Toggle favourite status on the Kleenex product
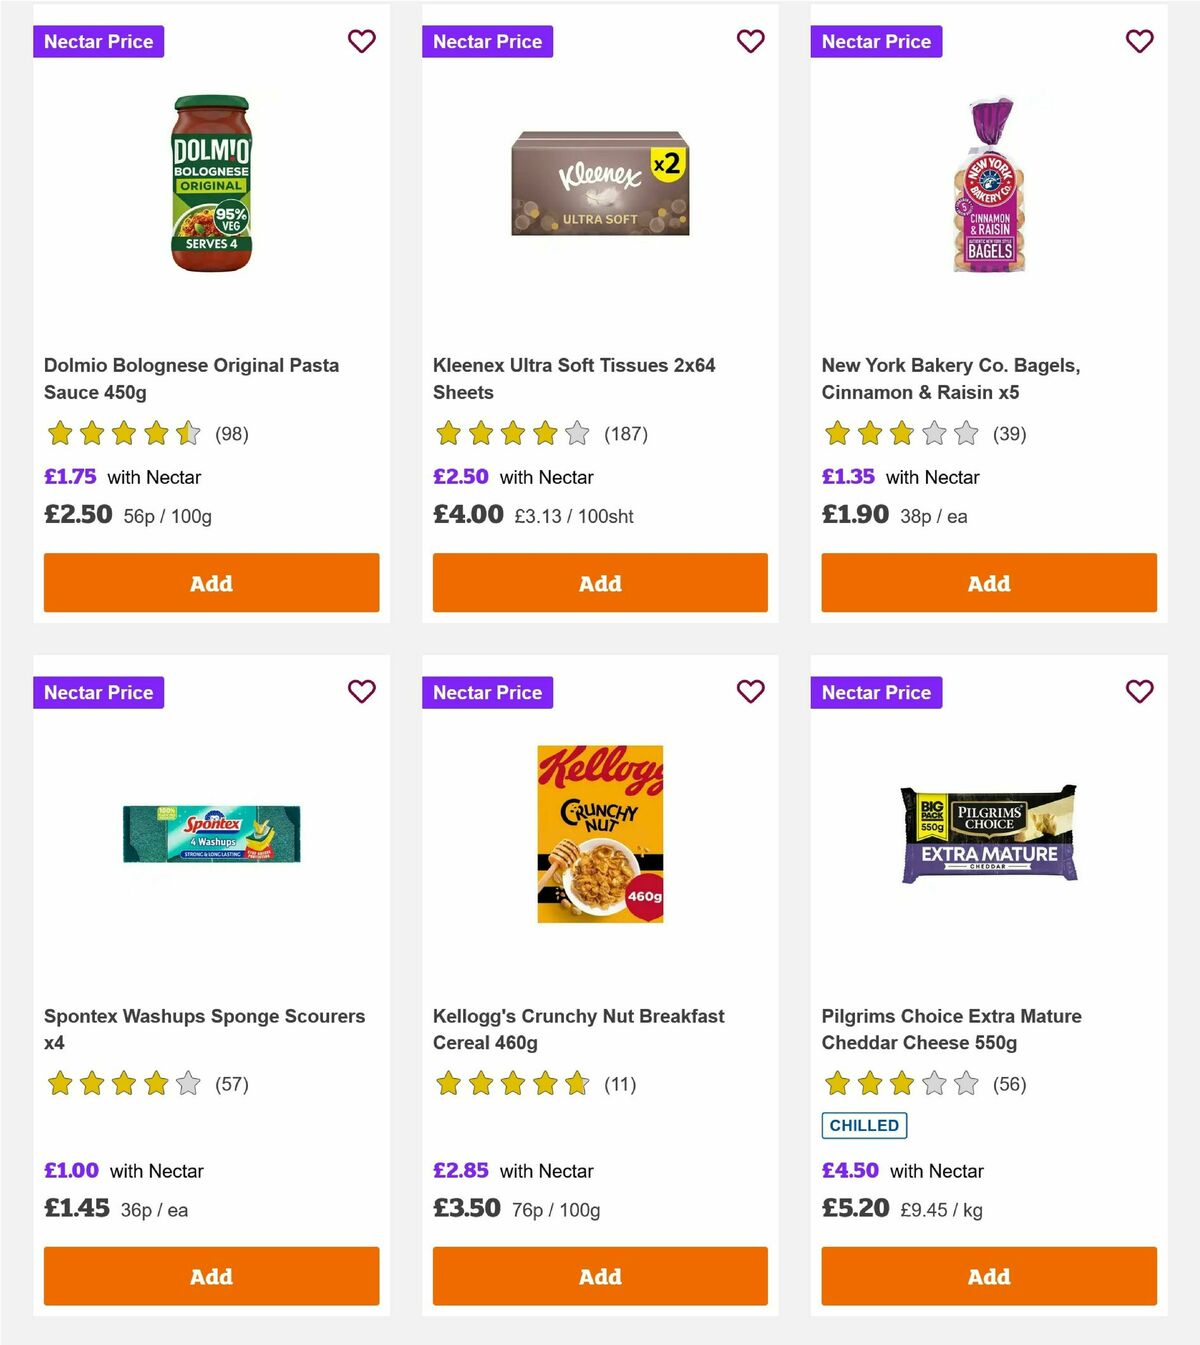The image size is (1200, 1345). (x=750, y=41)
